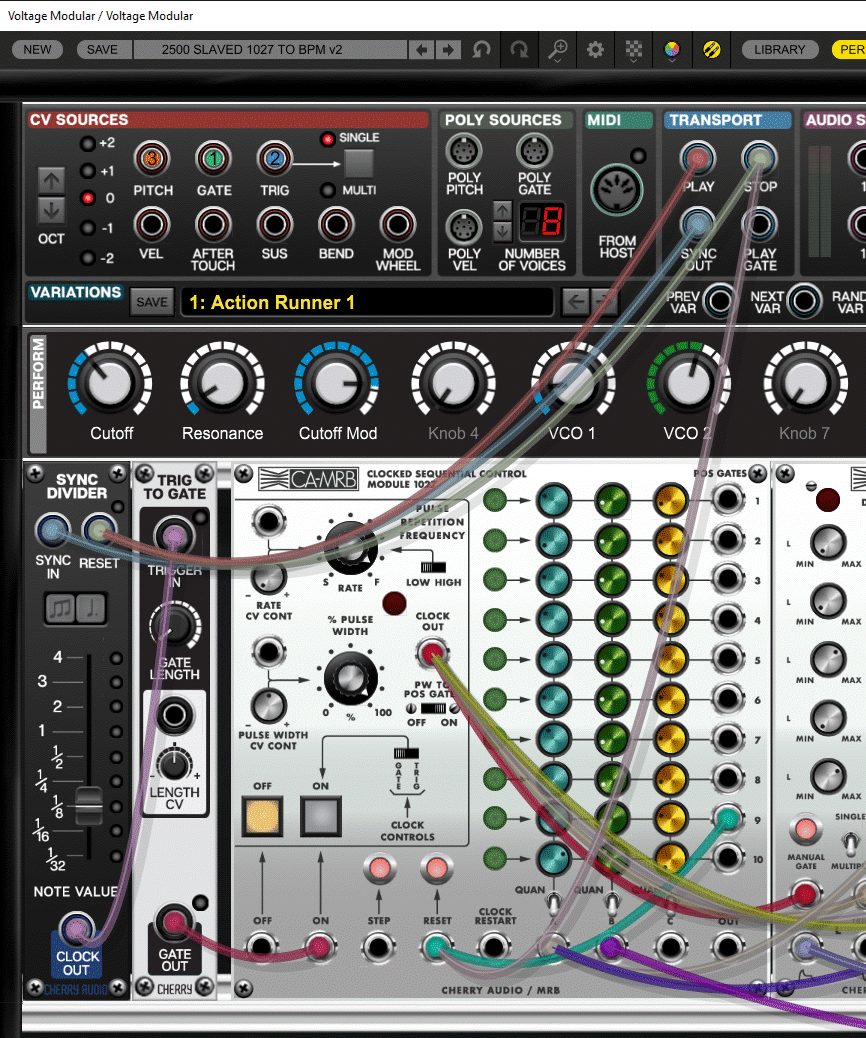
Task: Click the VEL output jack
Action: point(152,224)
